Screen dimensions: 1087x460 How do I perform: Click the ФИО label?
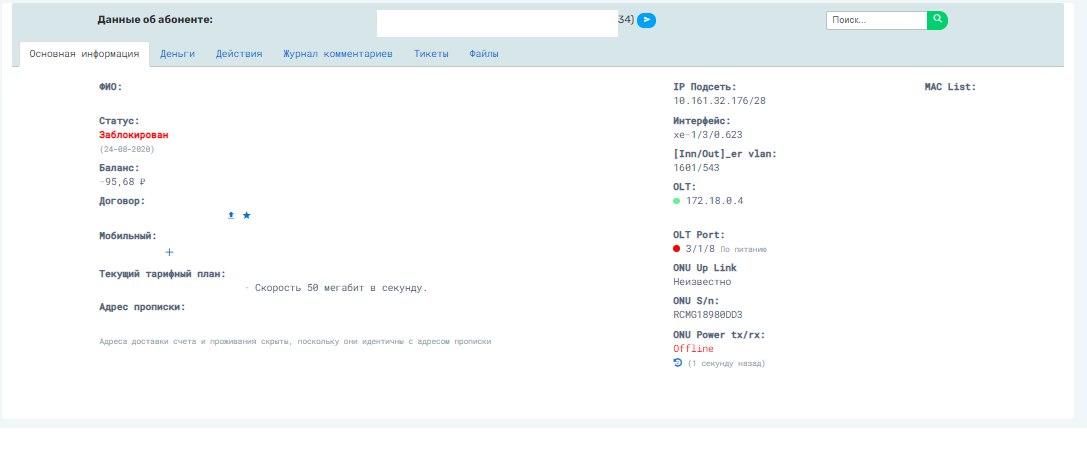click(110, 87)
